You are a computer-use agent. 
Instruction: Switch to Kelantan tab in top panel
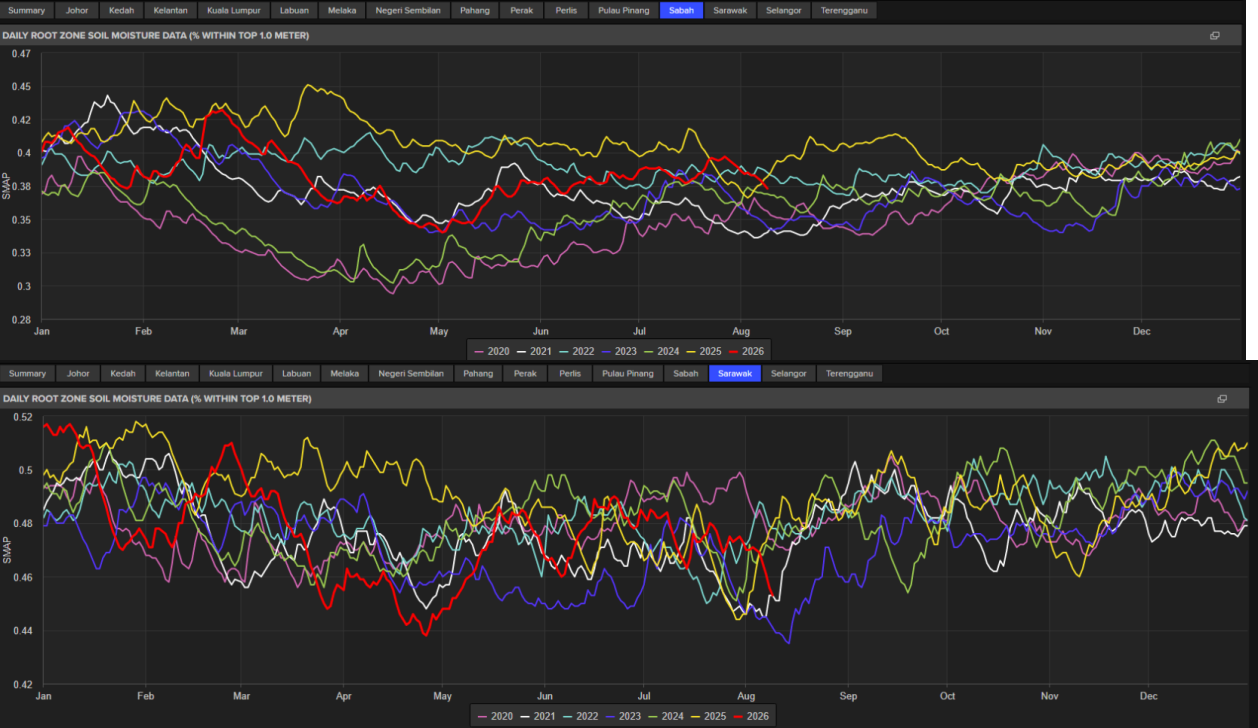point(169,11)
